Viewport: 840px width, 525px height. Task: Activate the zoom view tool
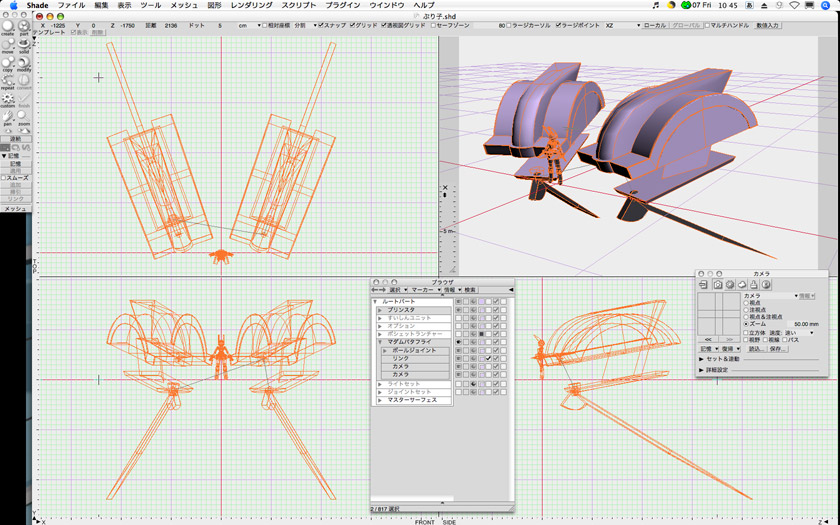click(23, 117)
